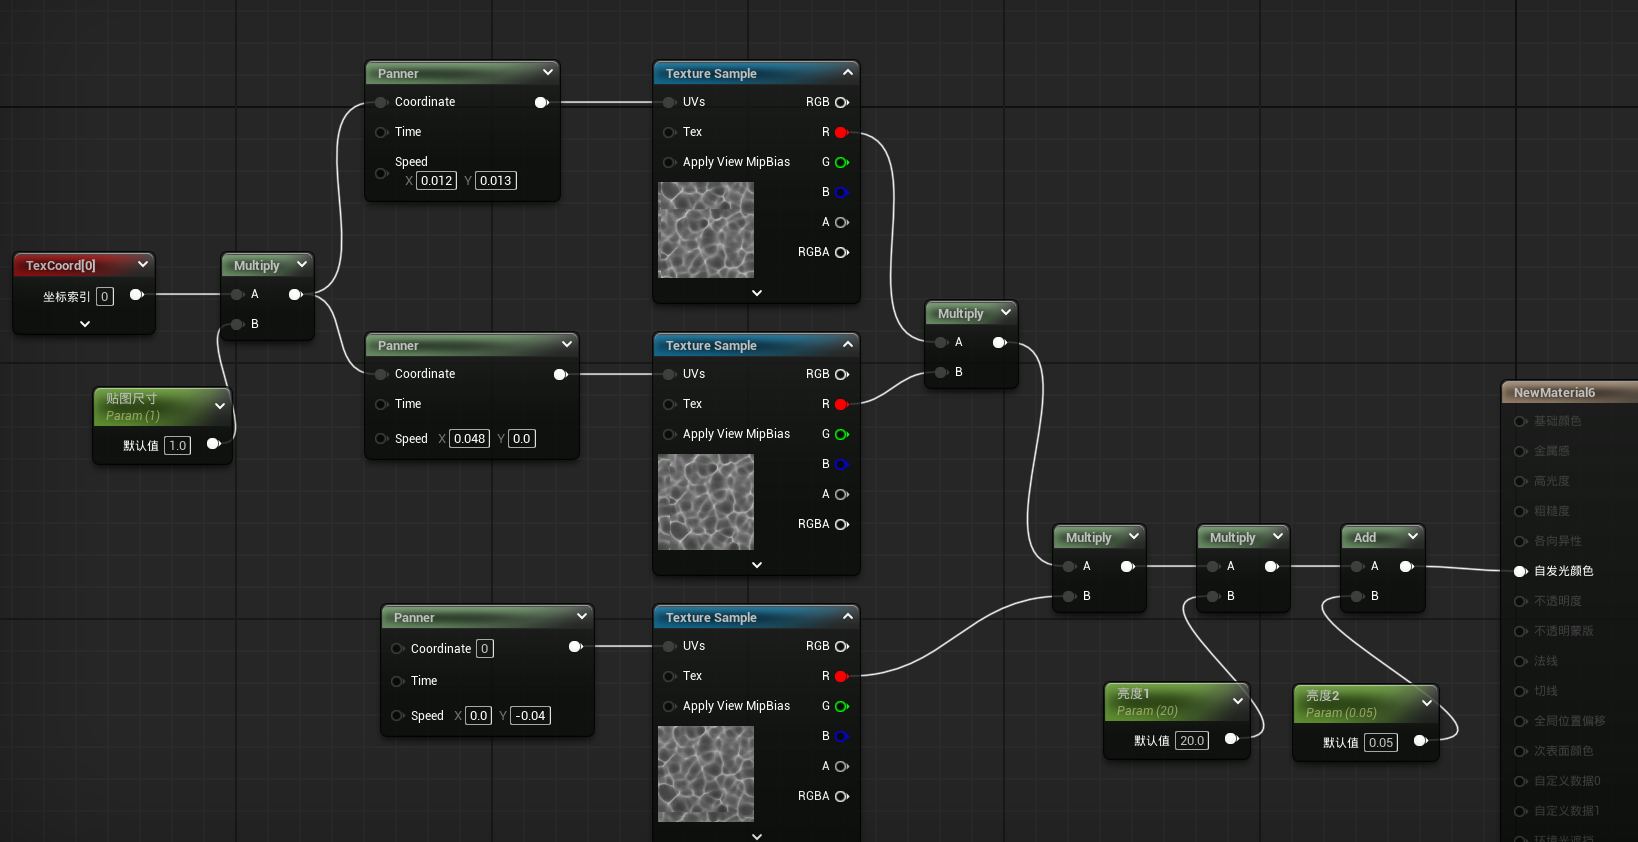Viewport: 1638px width, 842px height.
Task: Click the RGBA output pin on top Texture Sample
Action: [x=841, y=252]
